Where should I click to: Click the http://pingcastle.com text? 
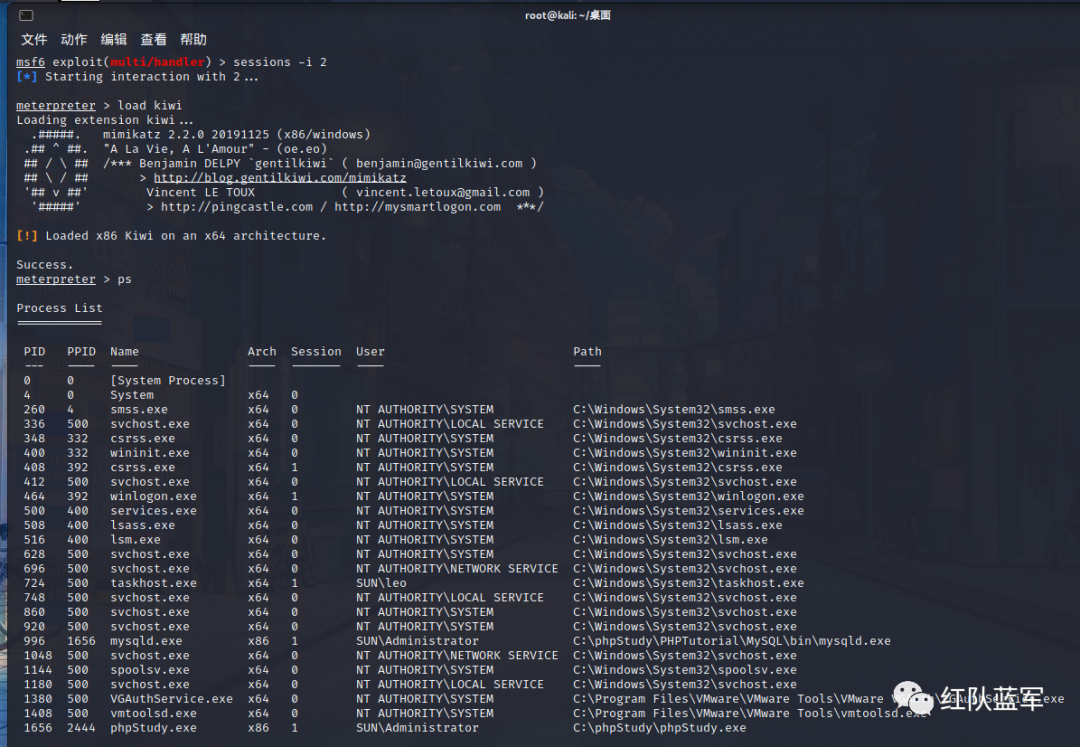coord(236,207)
